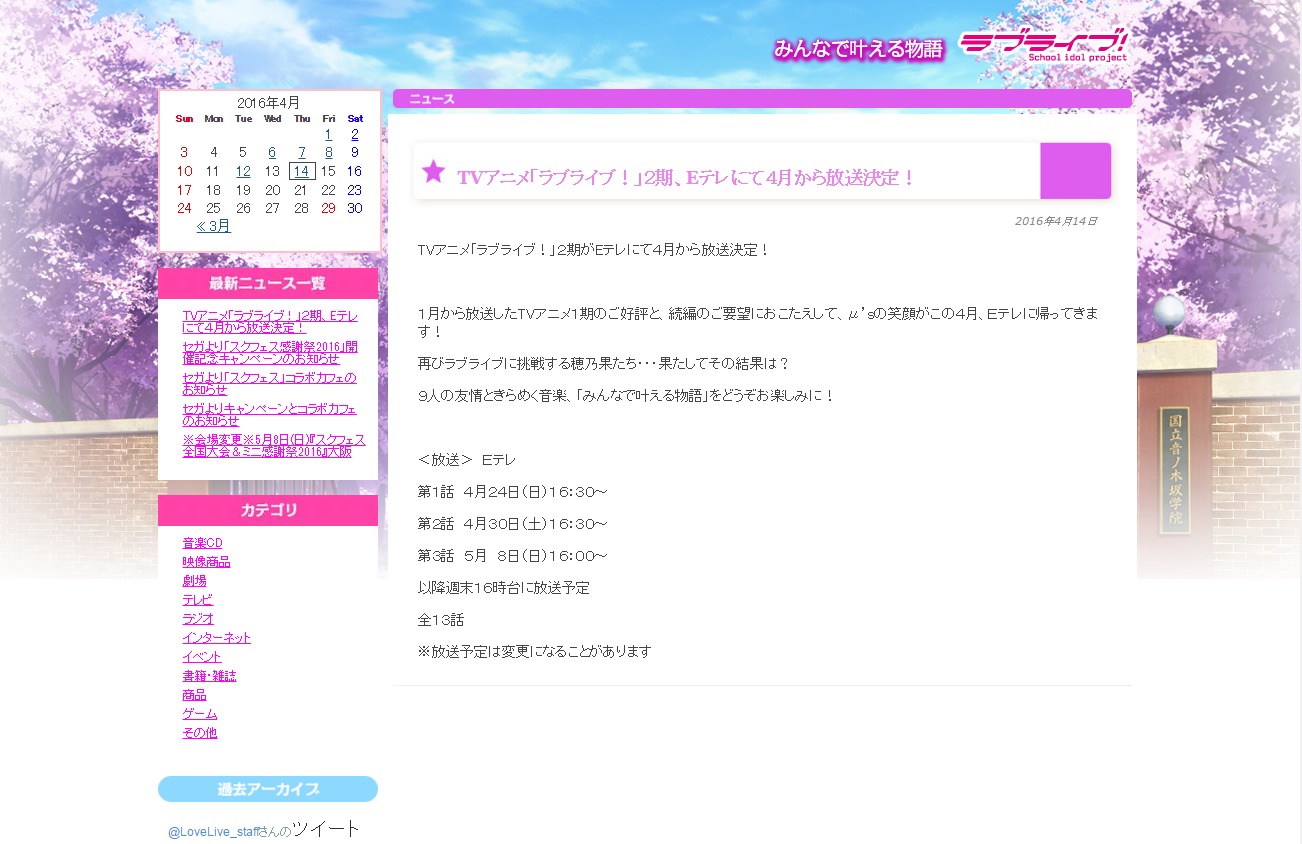
Task: Open the 映像商品 category
Action: (x=206, y=562)
